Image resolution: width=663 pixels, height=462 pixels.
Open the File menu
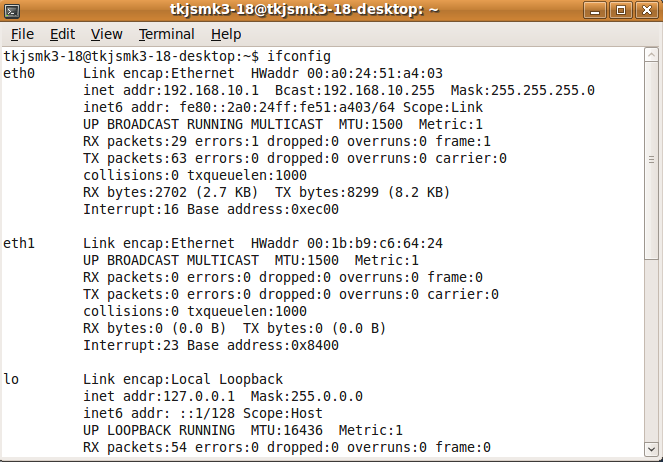(22, 34)
